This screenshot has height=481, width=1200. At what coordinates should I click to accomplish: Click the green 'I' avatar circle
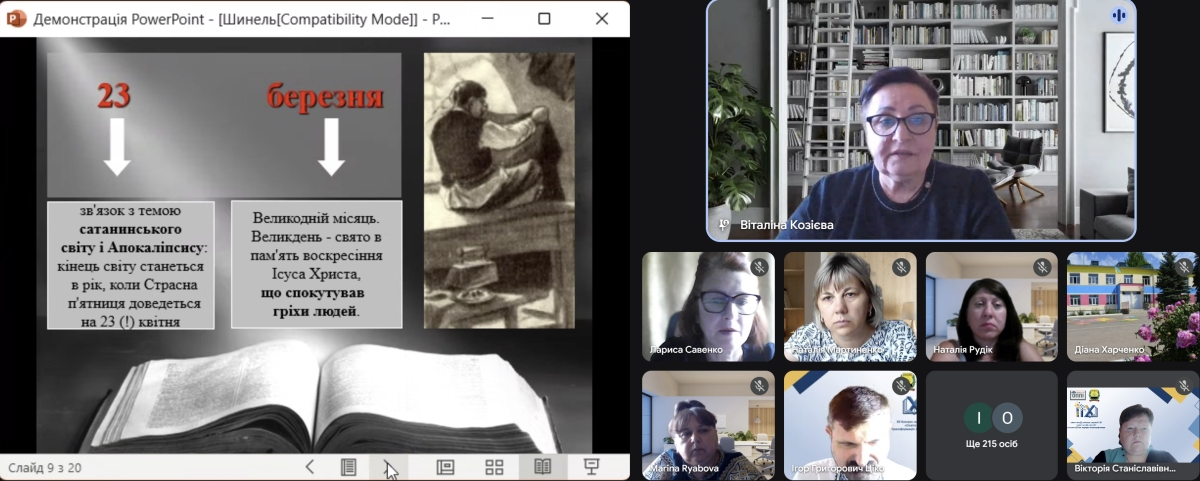point(977,418)
